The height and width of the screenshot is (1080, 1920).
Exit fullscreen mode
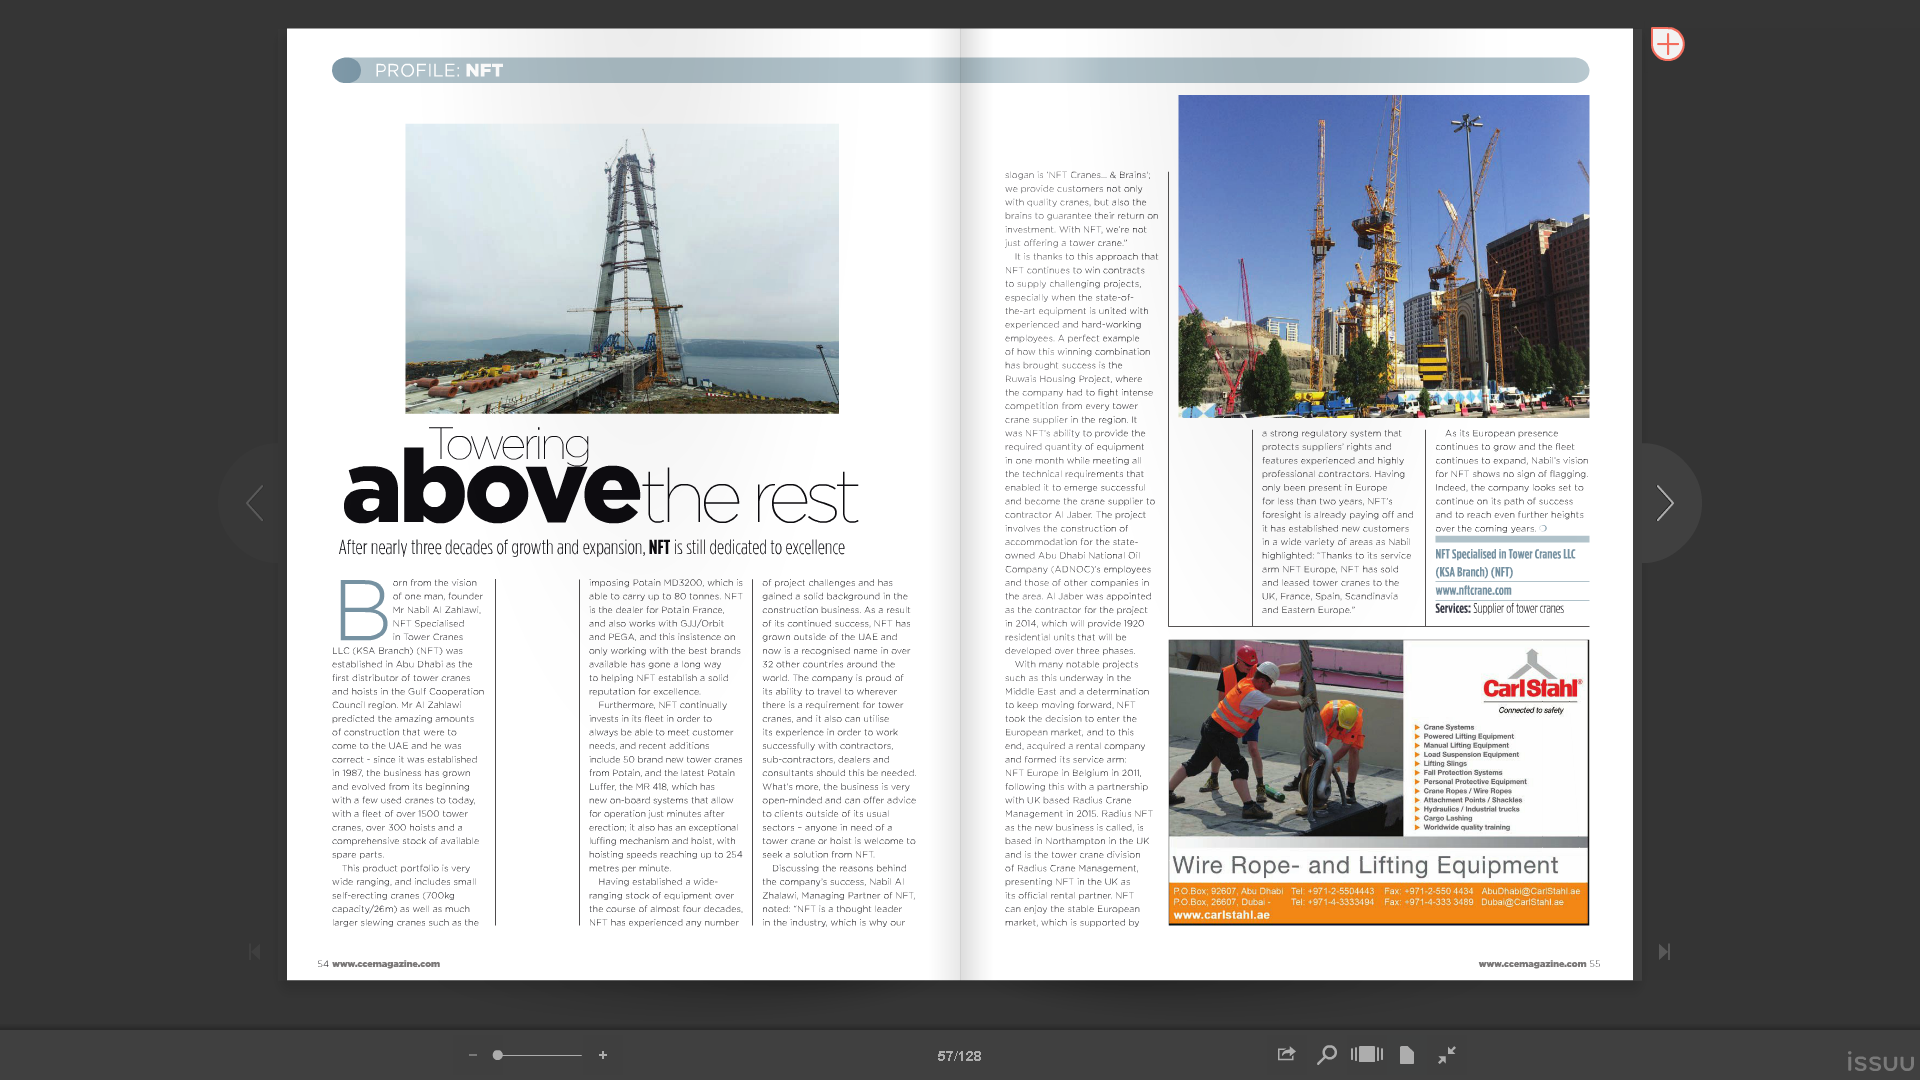(1447, 1054)
